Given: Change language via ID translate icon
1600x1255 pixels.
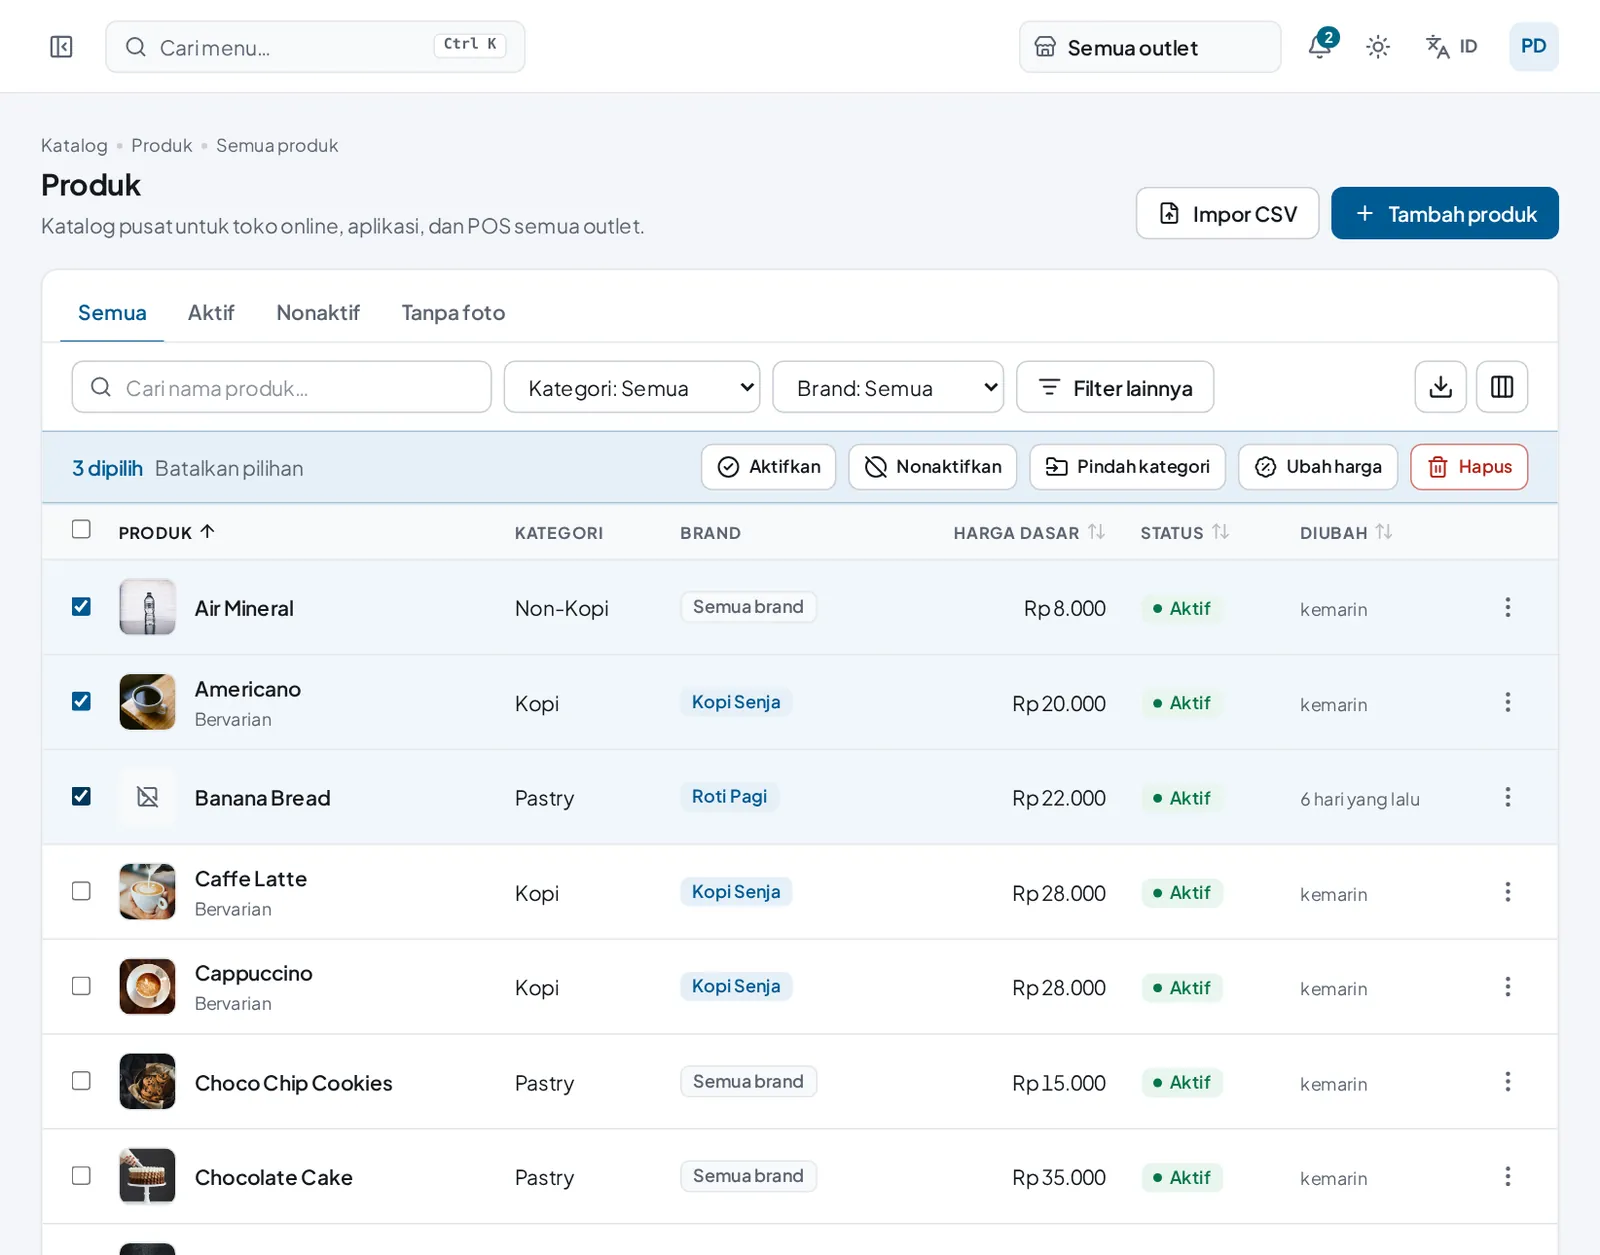Looking at the screenshot, I should [1452, 47].
